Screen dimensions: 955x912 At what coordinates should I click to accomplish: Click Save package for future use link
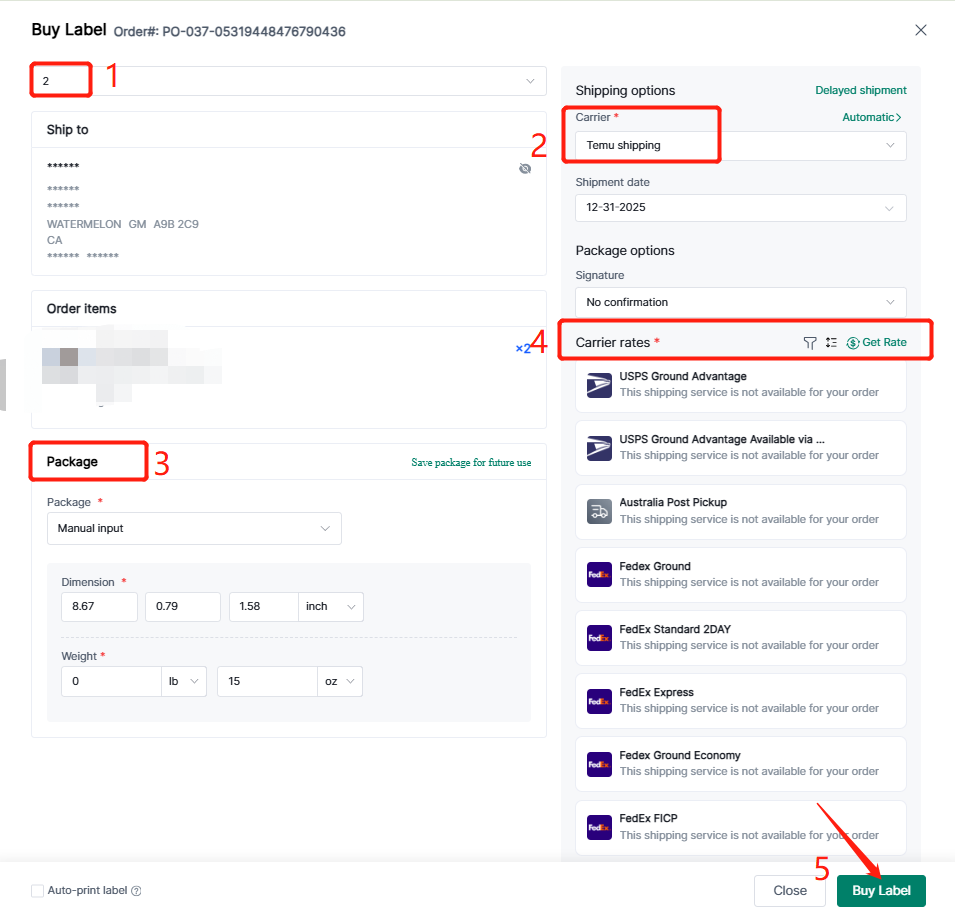click(x=471, y=463)
